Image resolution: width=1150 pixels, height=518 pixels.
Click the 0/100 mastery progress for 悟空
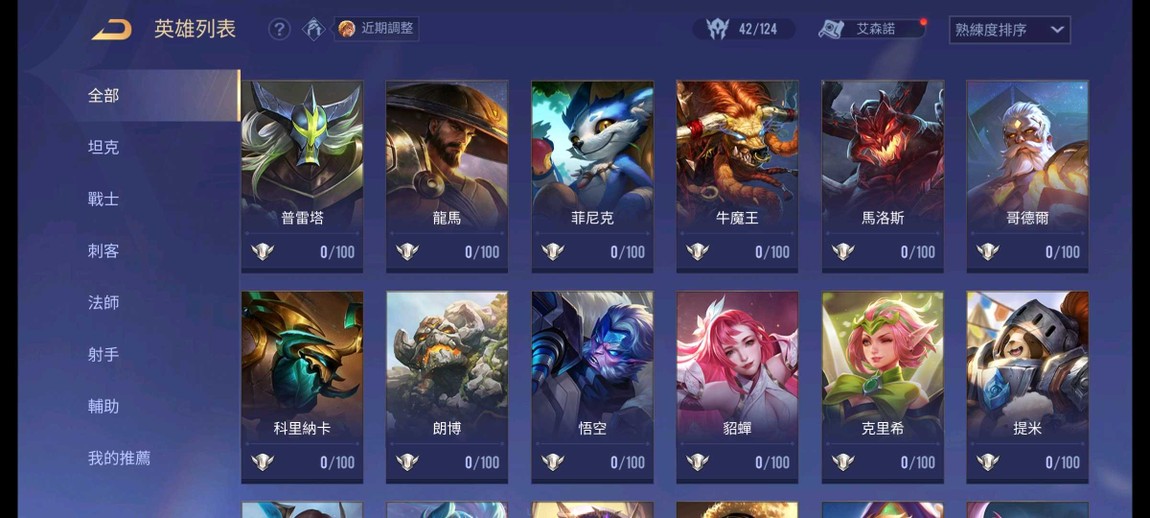(628, 462)
